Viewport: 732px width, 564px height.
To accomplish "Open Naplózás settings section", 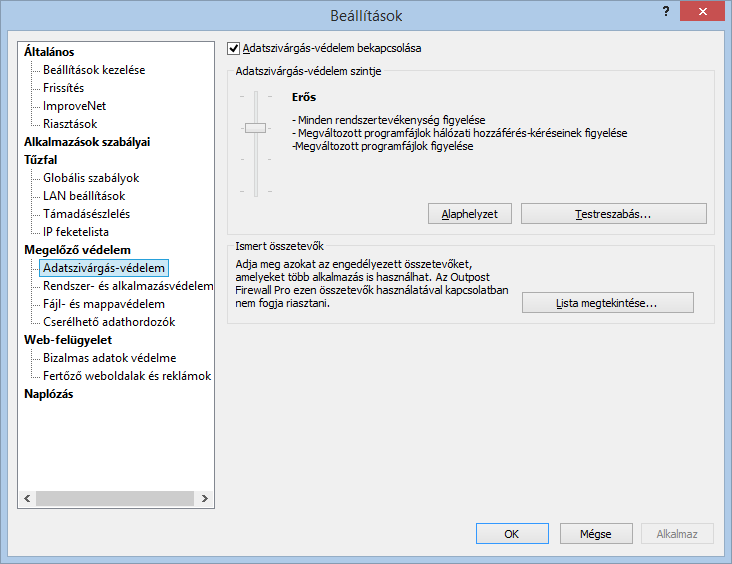I will pos(49,394).
